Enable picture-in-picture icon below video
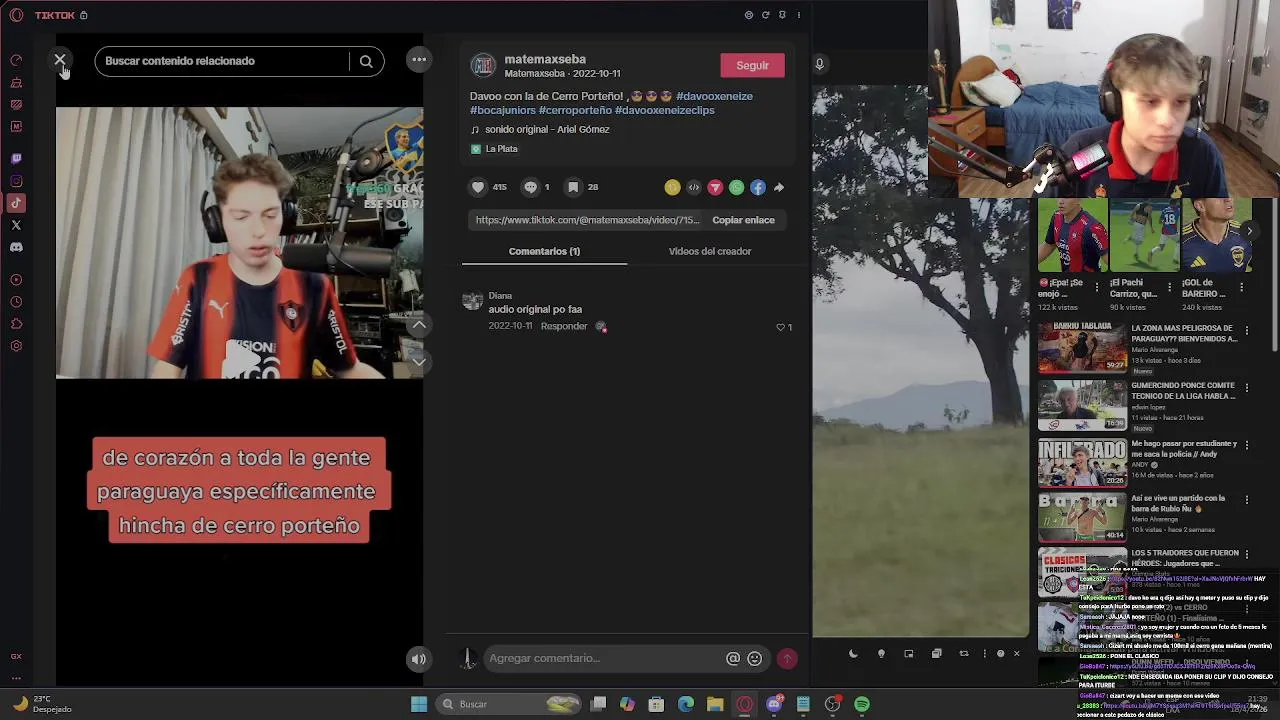Screen dimensions: 1280x720 (909, 654)
